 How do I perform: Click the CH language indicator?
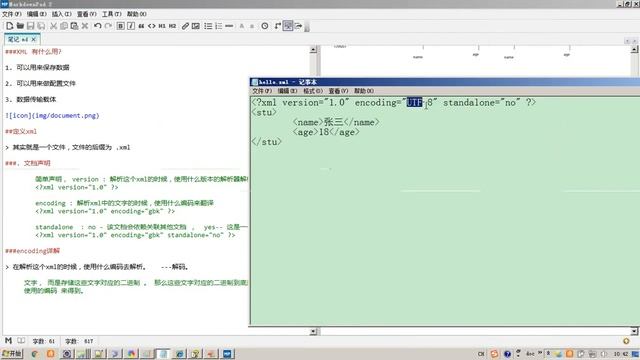481,353
